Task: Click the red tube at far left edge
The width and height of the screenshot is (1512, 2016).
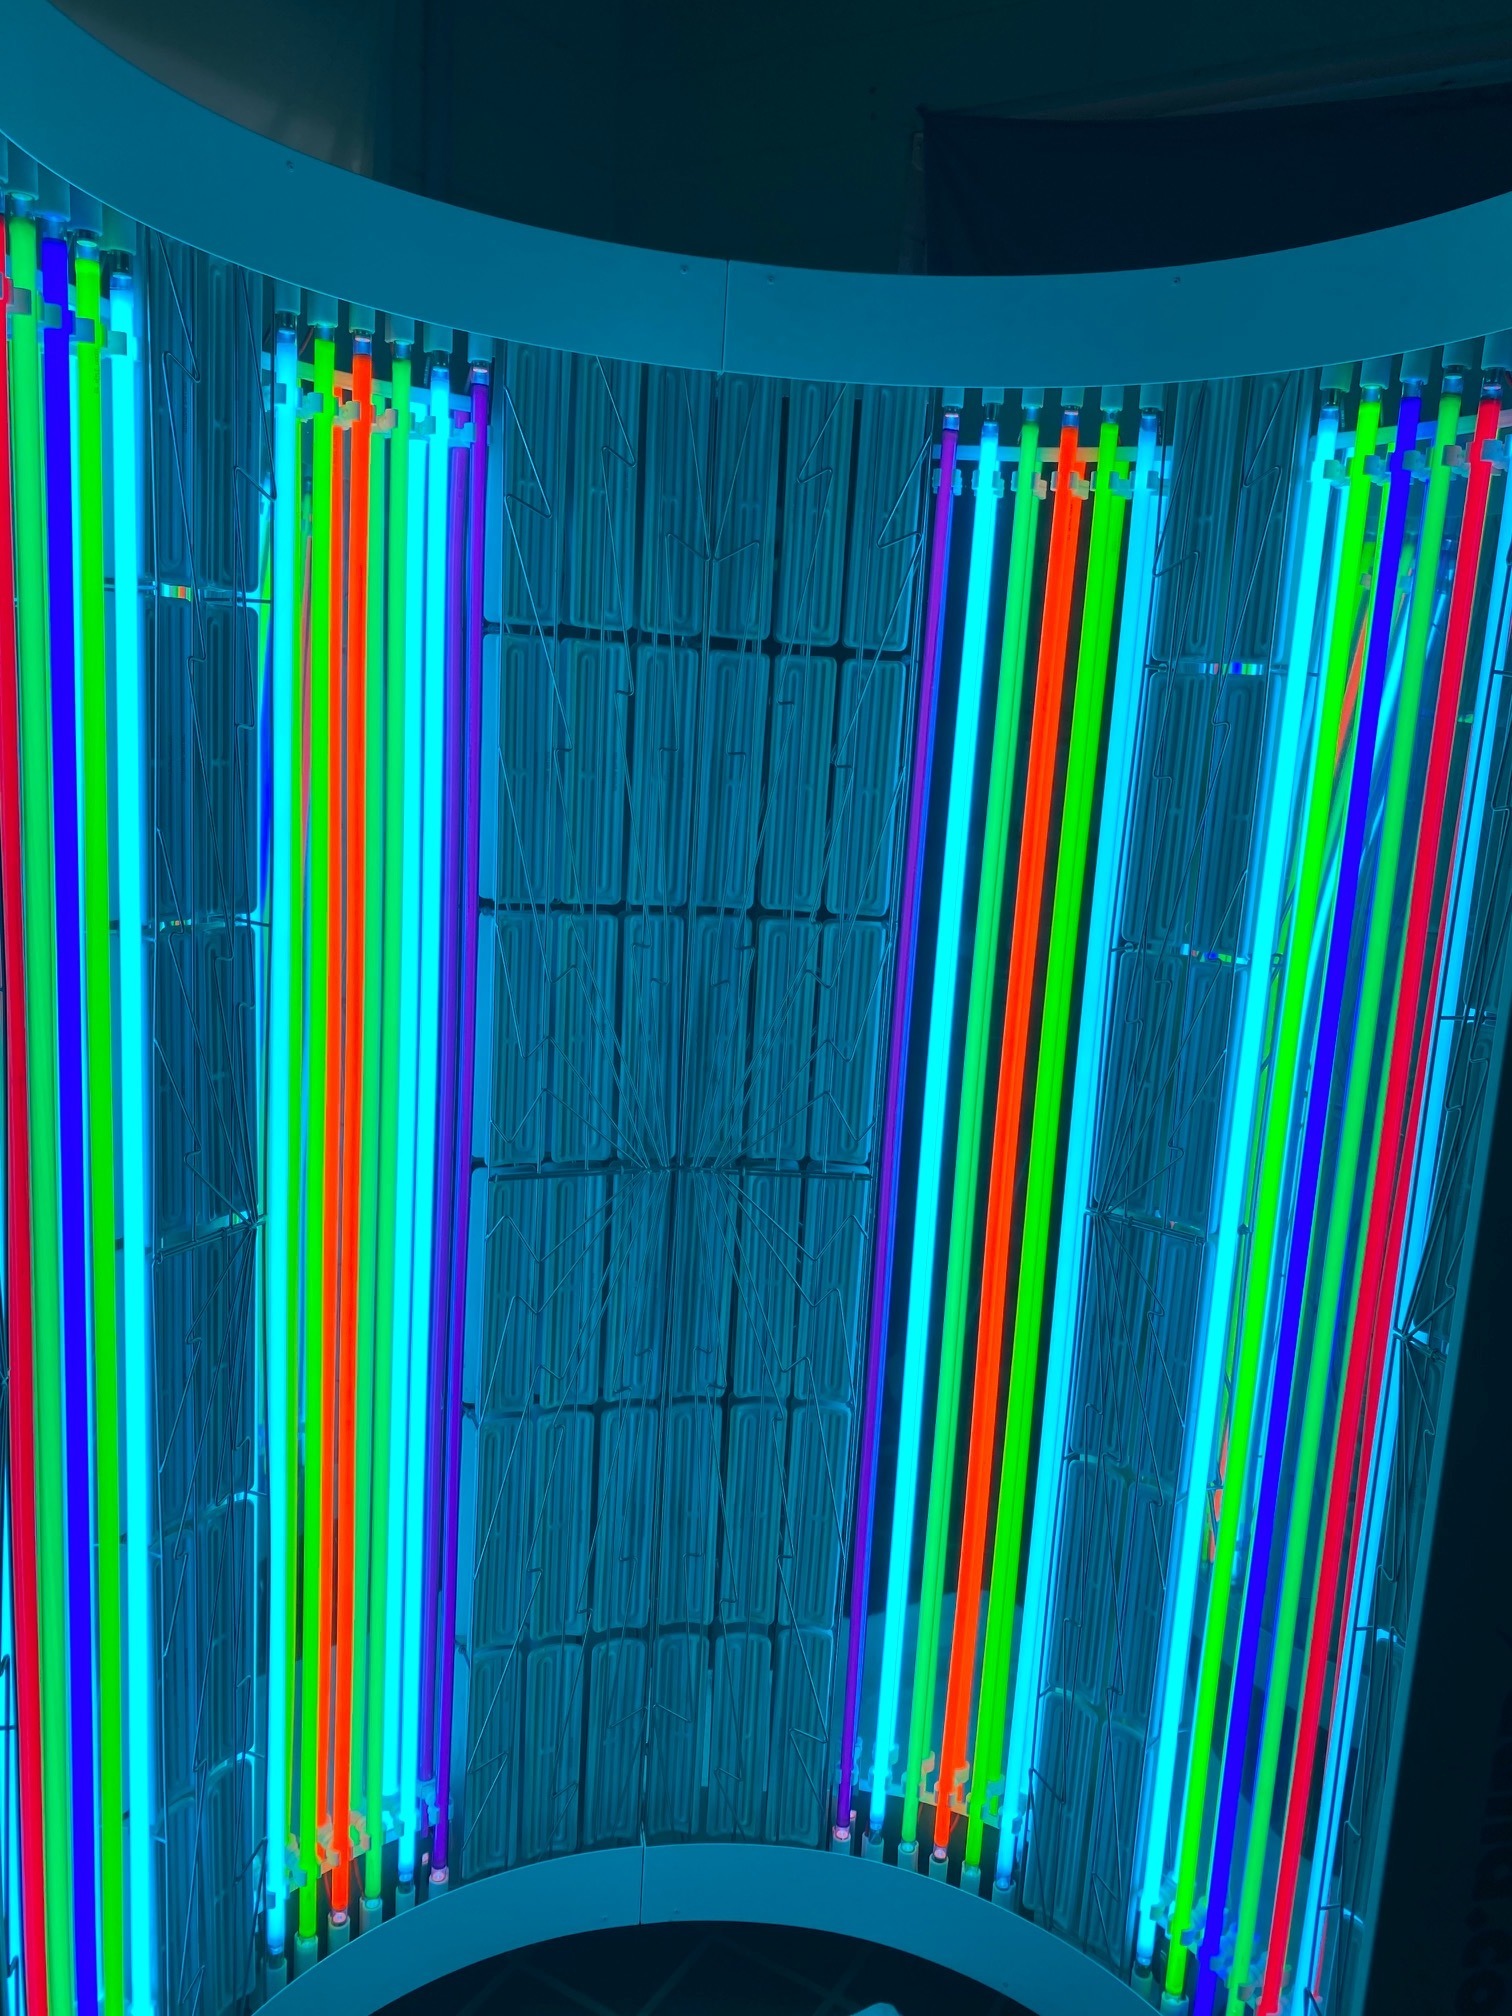Action: (12, 1000)
